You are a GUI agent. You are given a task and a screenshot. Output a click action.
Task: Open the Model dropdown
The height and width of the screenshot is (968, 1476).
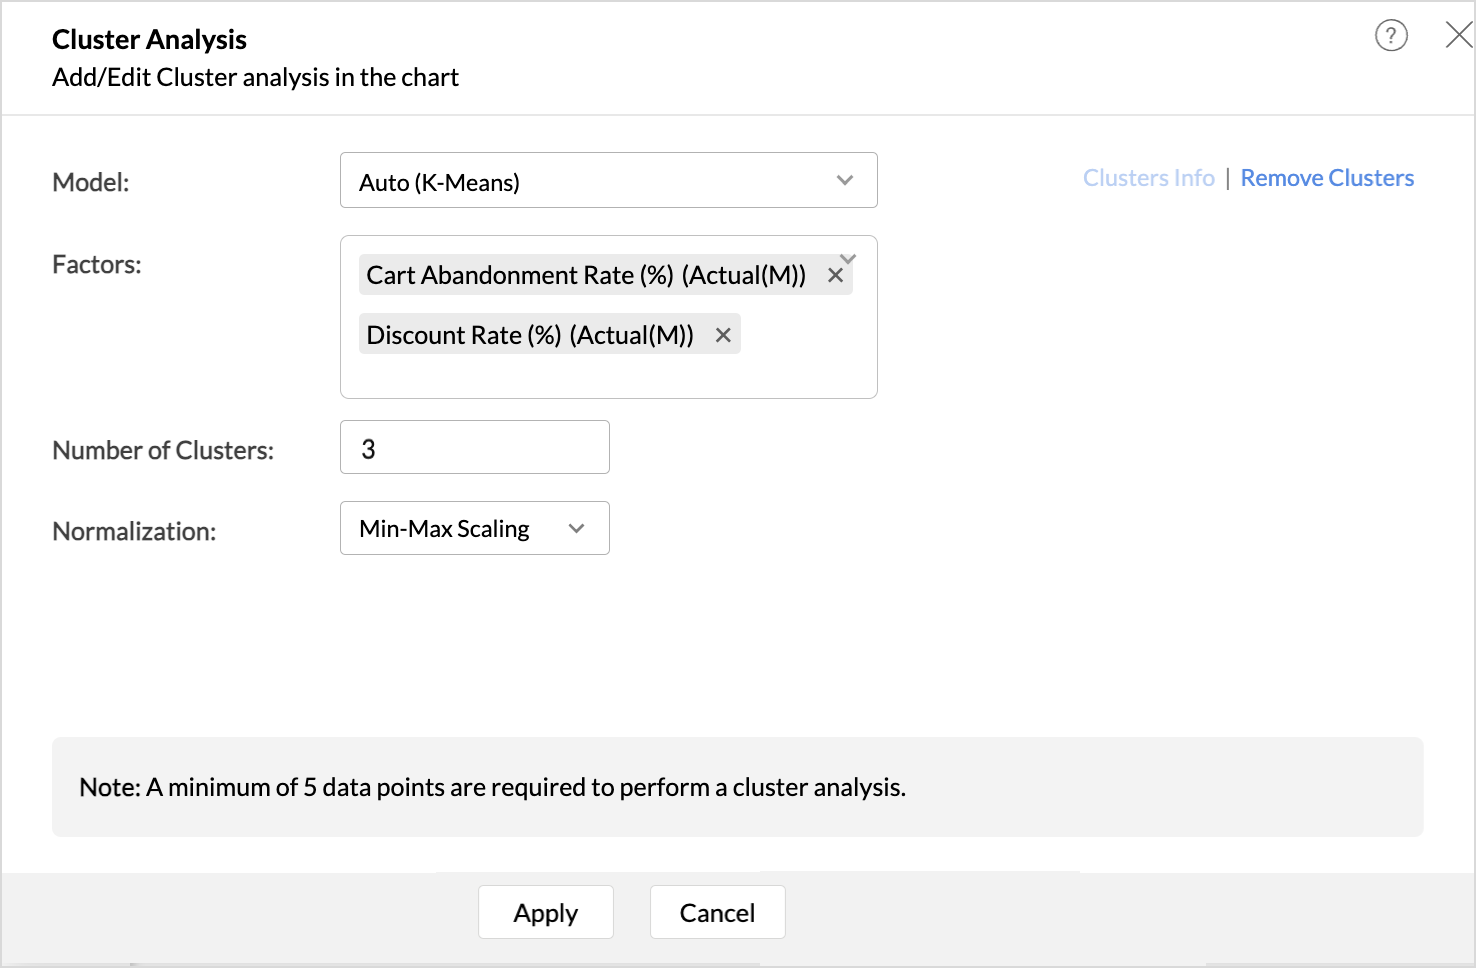[608, 181]
